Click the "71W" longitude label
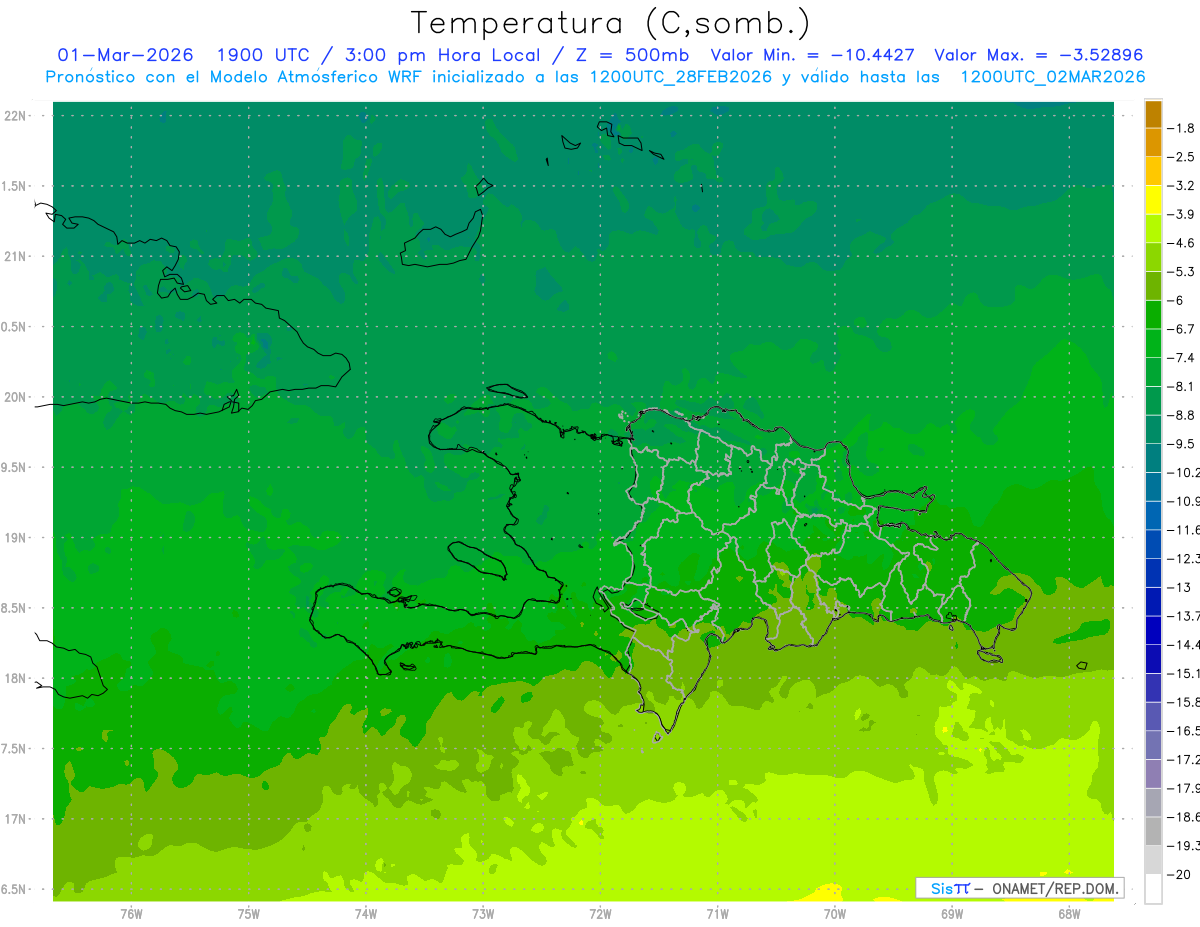The height and width of the screenshot is (927, 1200). [x=717, y=914]
